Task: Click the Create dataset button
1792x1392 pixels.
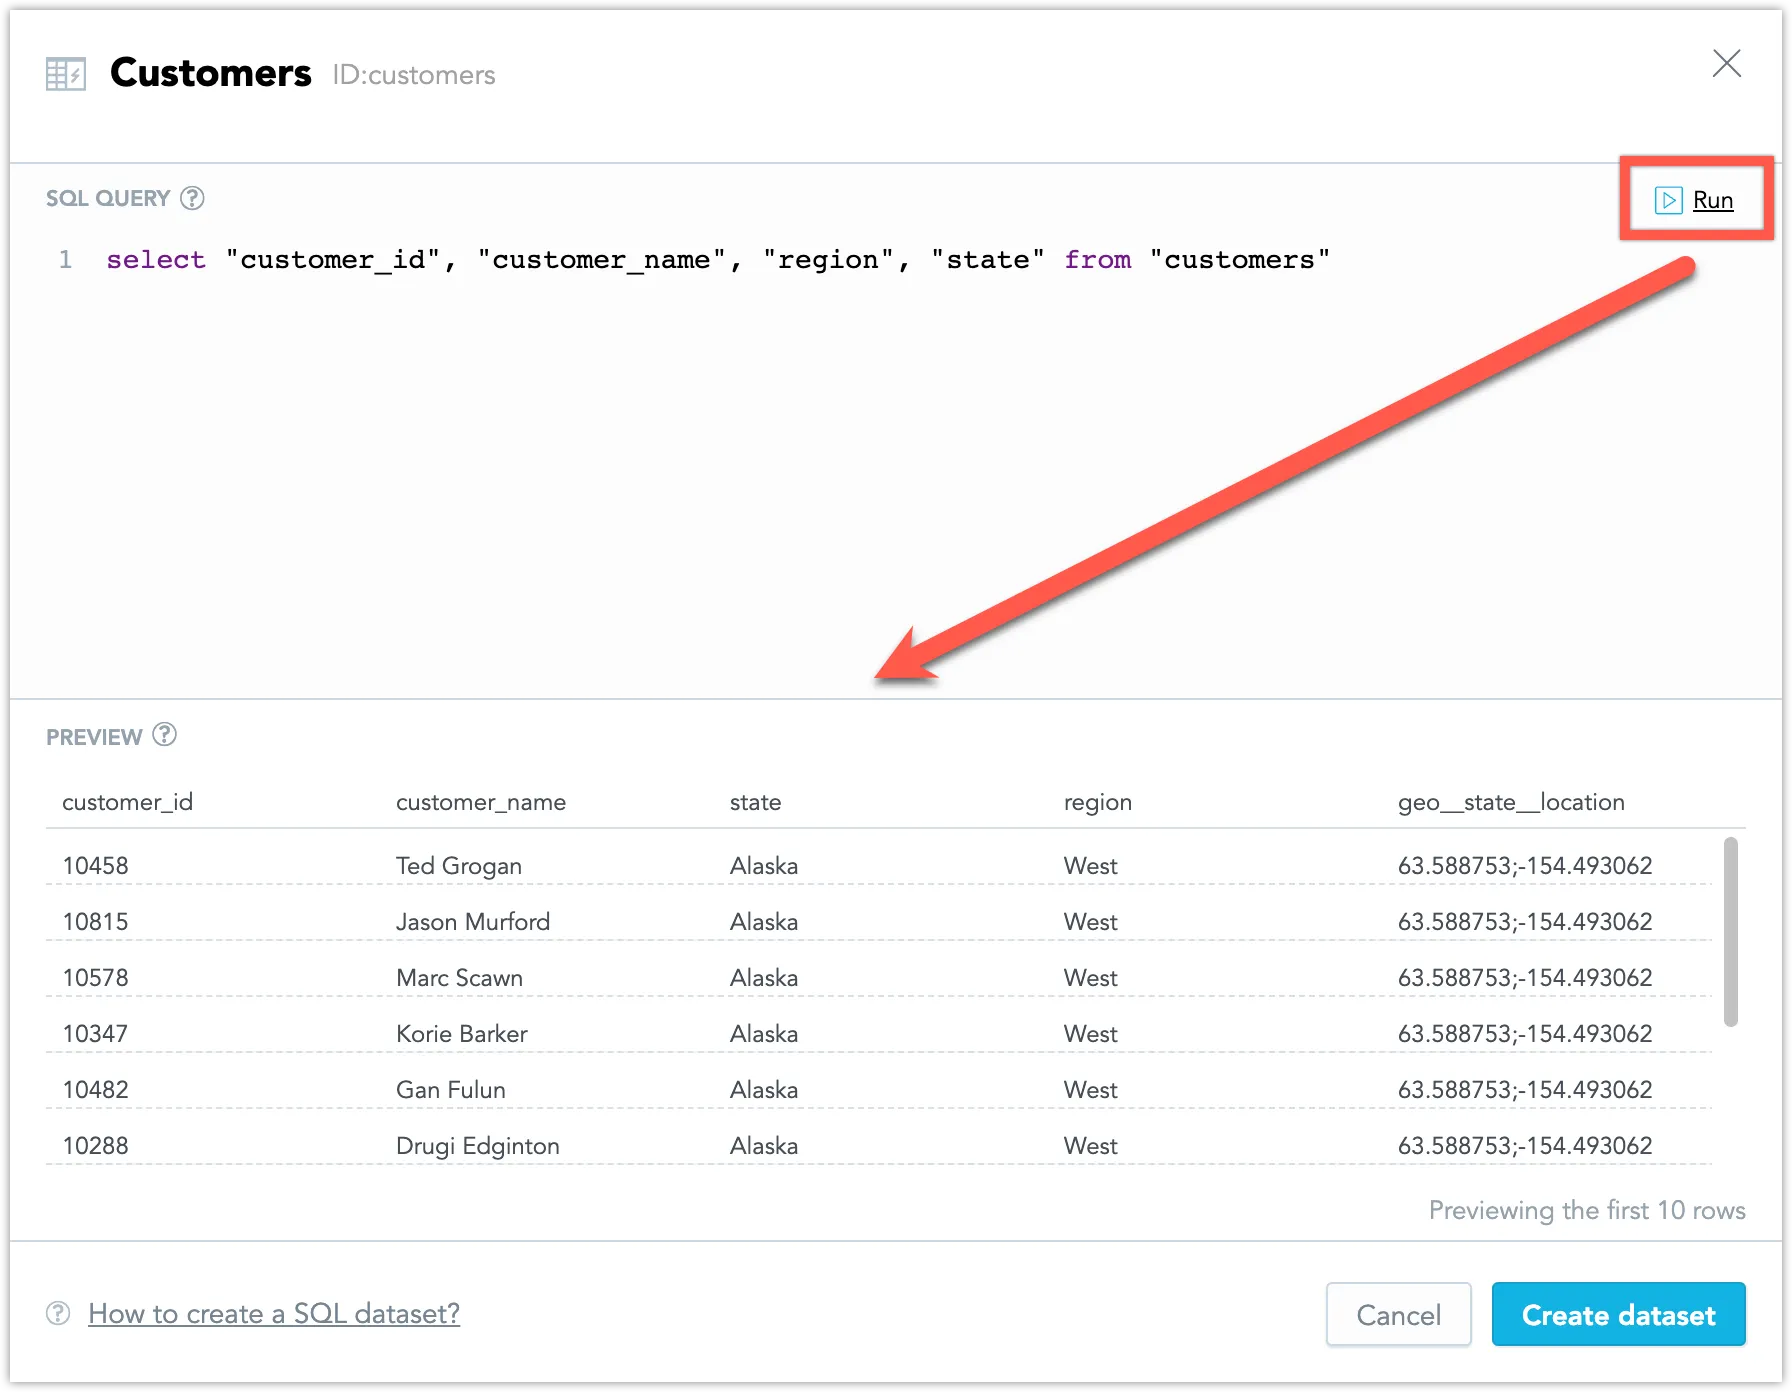Action: click(x=1617, y=1314)
